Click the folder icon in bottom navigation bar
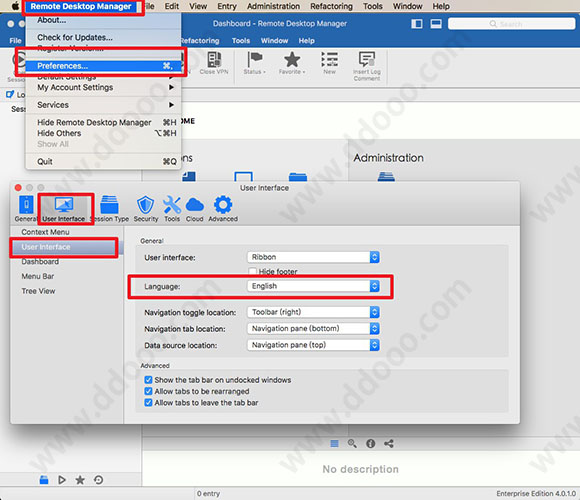This screenshot has height=500, width=580. (44, 480)
